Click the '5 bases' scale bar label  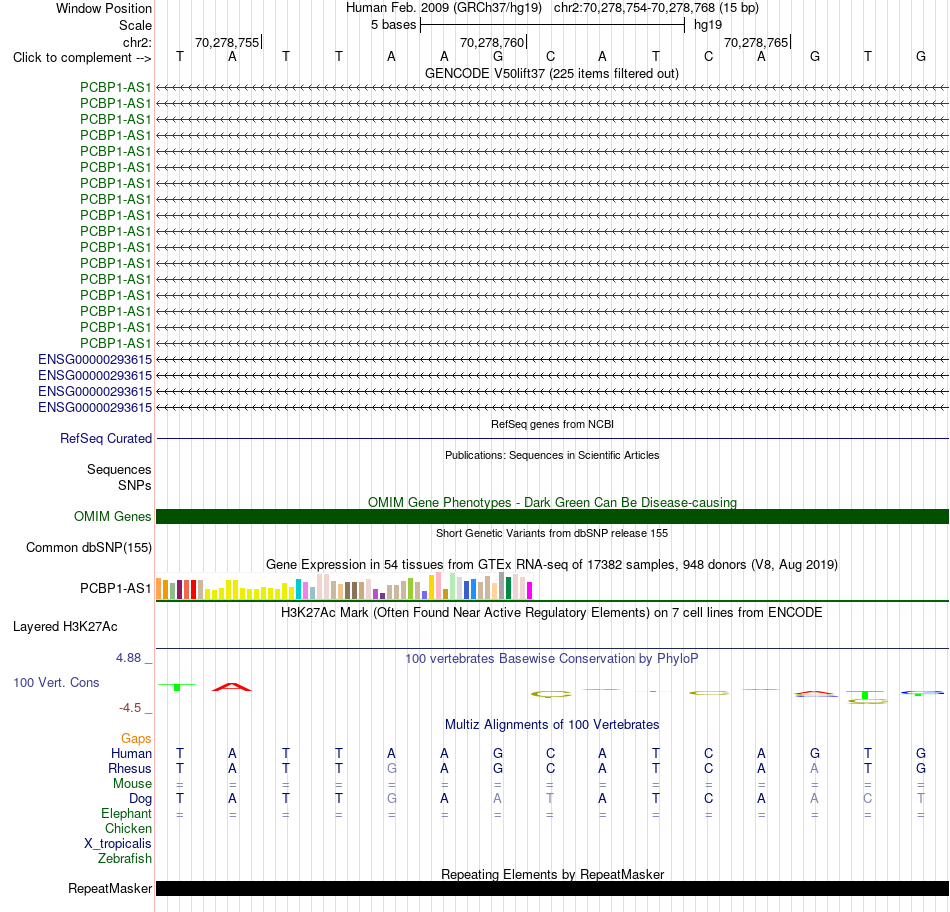click(394, 25)
